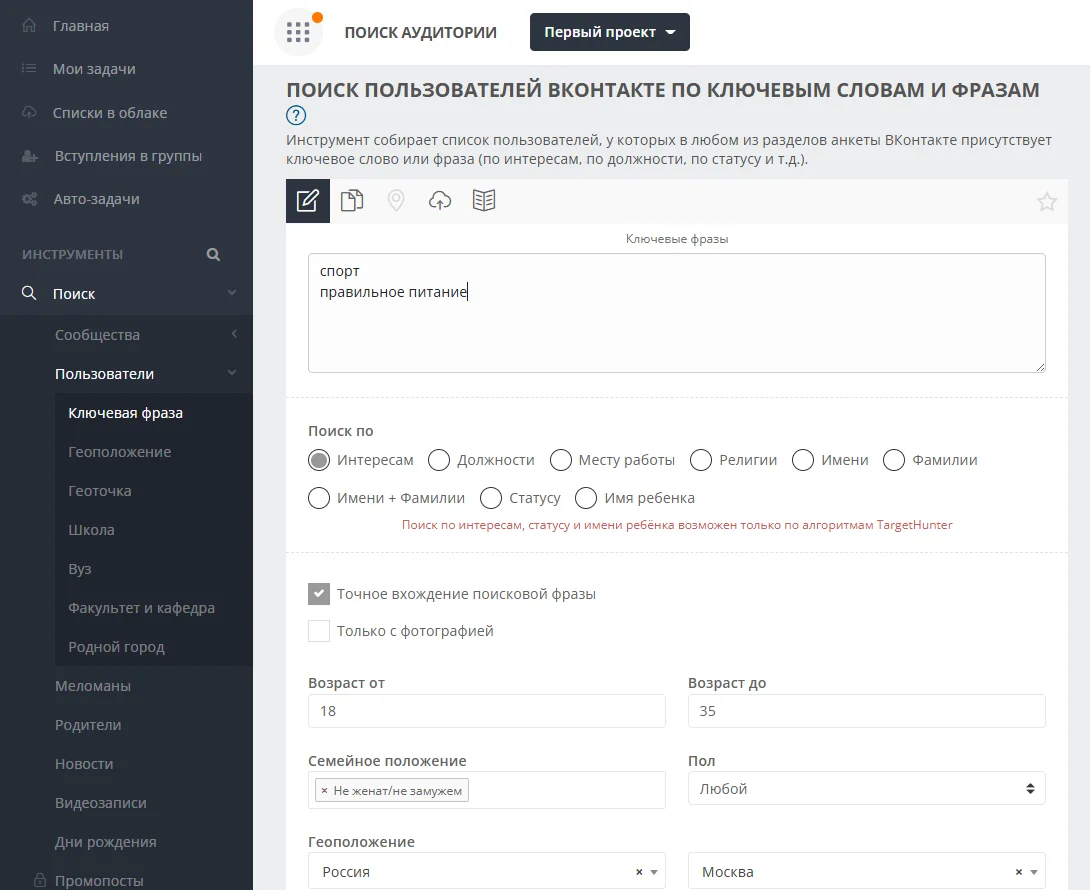Select the Интересам radio button
Viewport: 1090px width, 890px height.
click(x=319, y=460)
